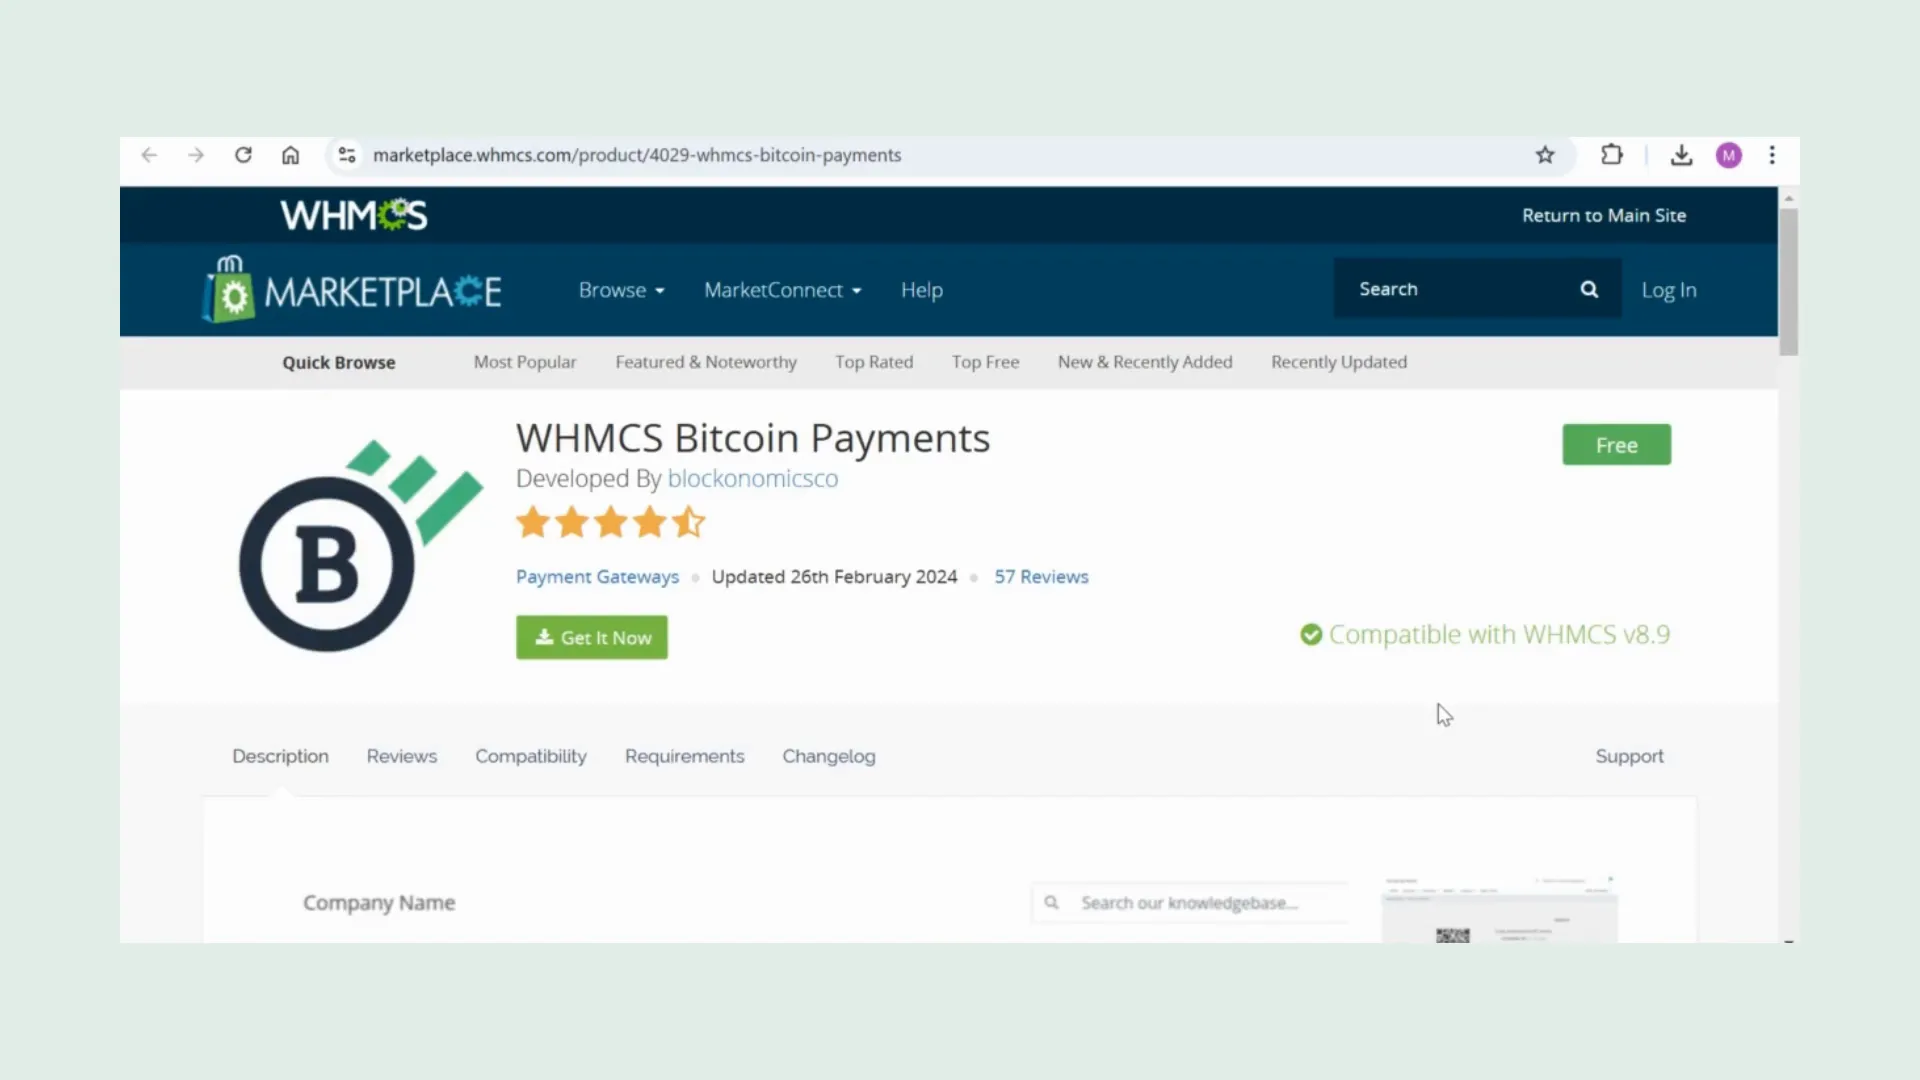Click the Bitcoin Payments product logo
1920x1080 pixels.
[x=360, y=546]
